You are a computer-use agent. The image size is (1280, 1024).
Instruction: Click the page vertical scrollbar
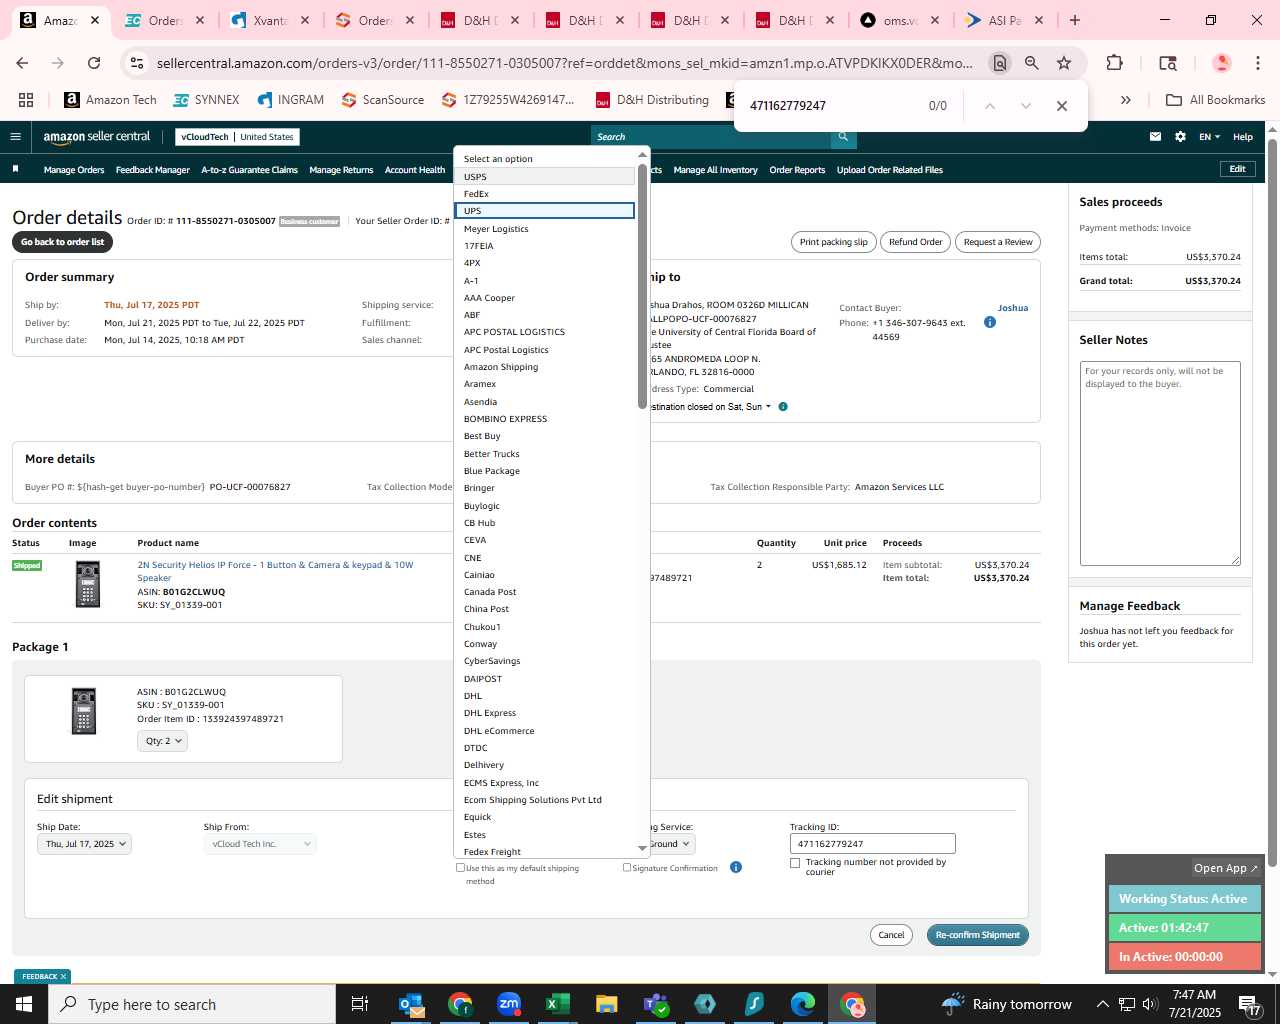[x=1272, y=502]
